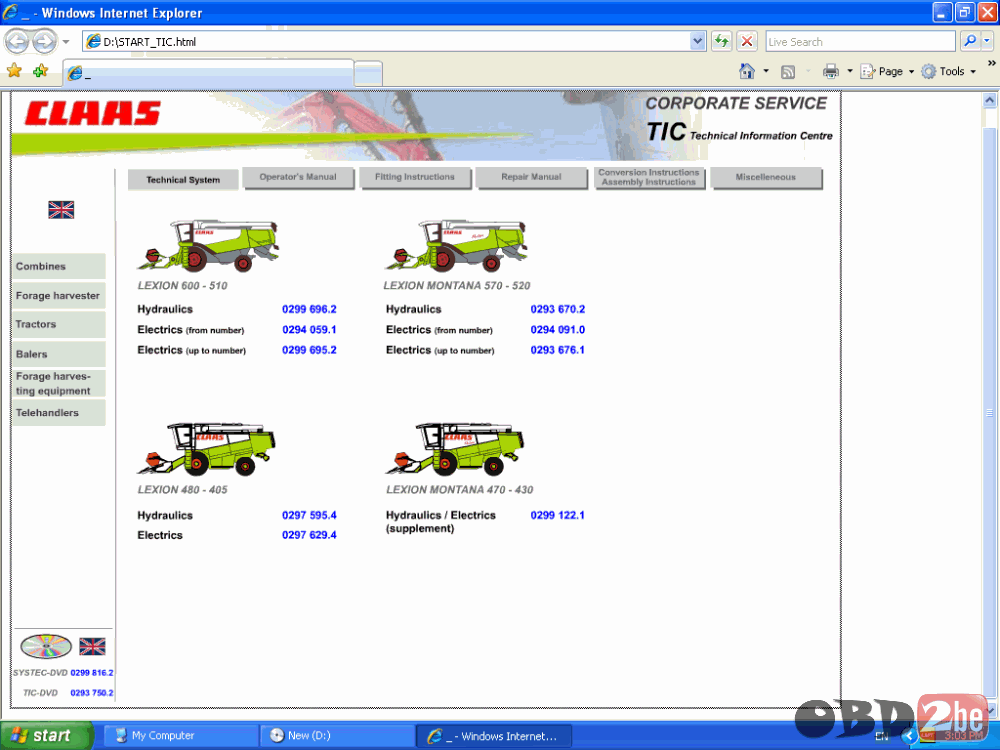Select Telehandlers in the sidebar
The image size is (1000, 750).
[59, 413]
